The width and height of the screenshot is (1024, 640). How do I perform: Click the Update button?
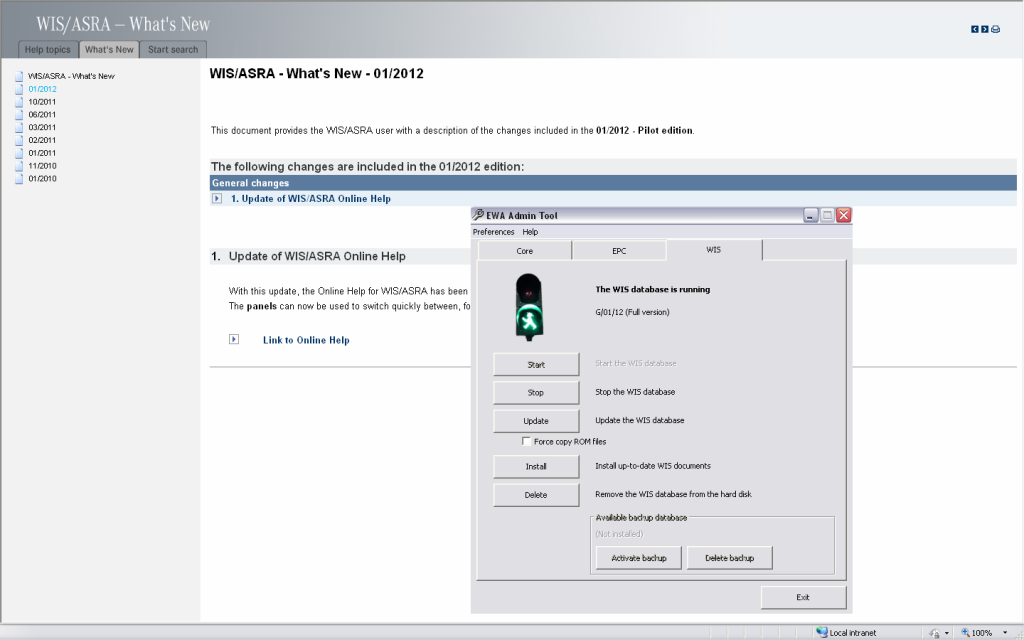[x=536, y=421]
